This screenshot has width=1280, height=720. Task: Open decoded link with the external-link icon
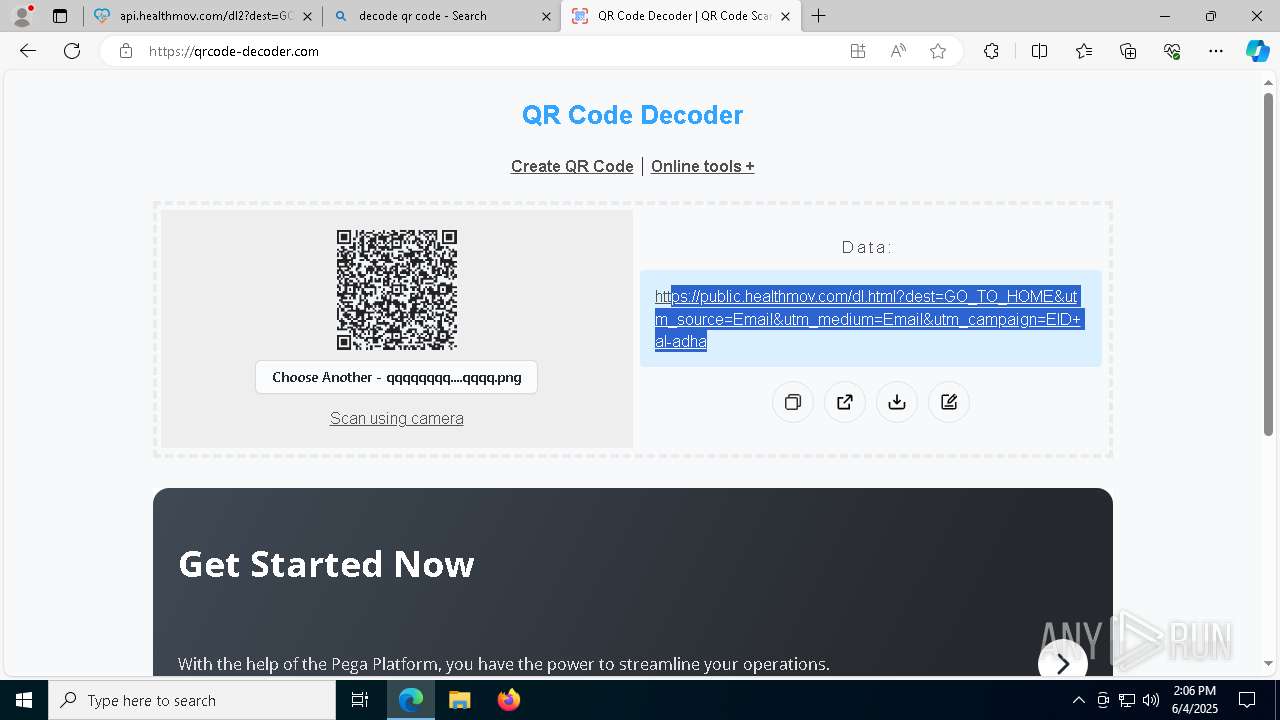click(845, 402)
